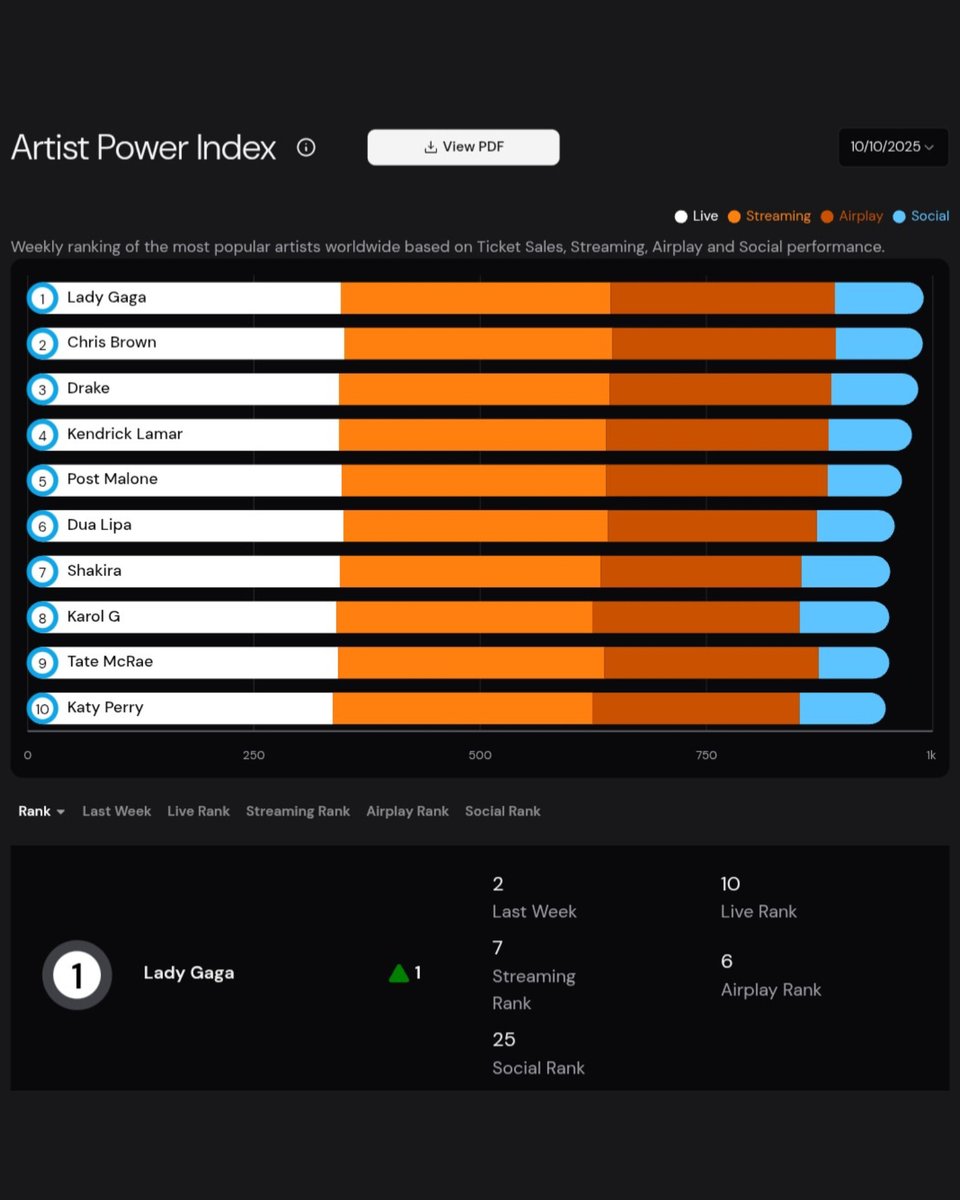Click rank badge 5 on the Post Malone bar
The height and width of the screenshot is (1200, 960).
coord(42,480)
